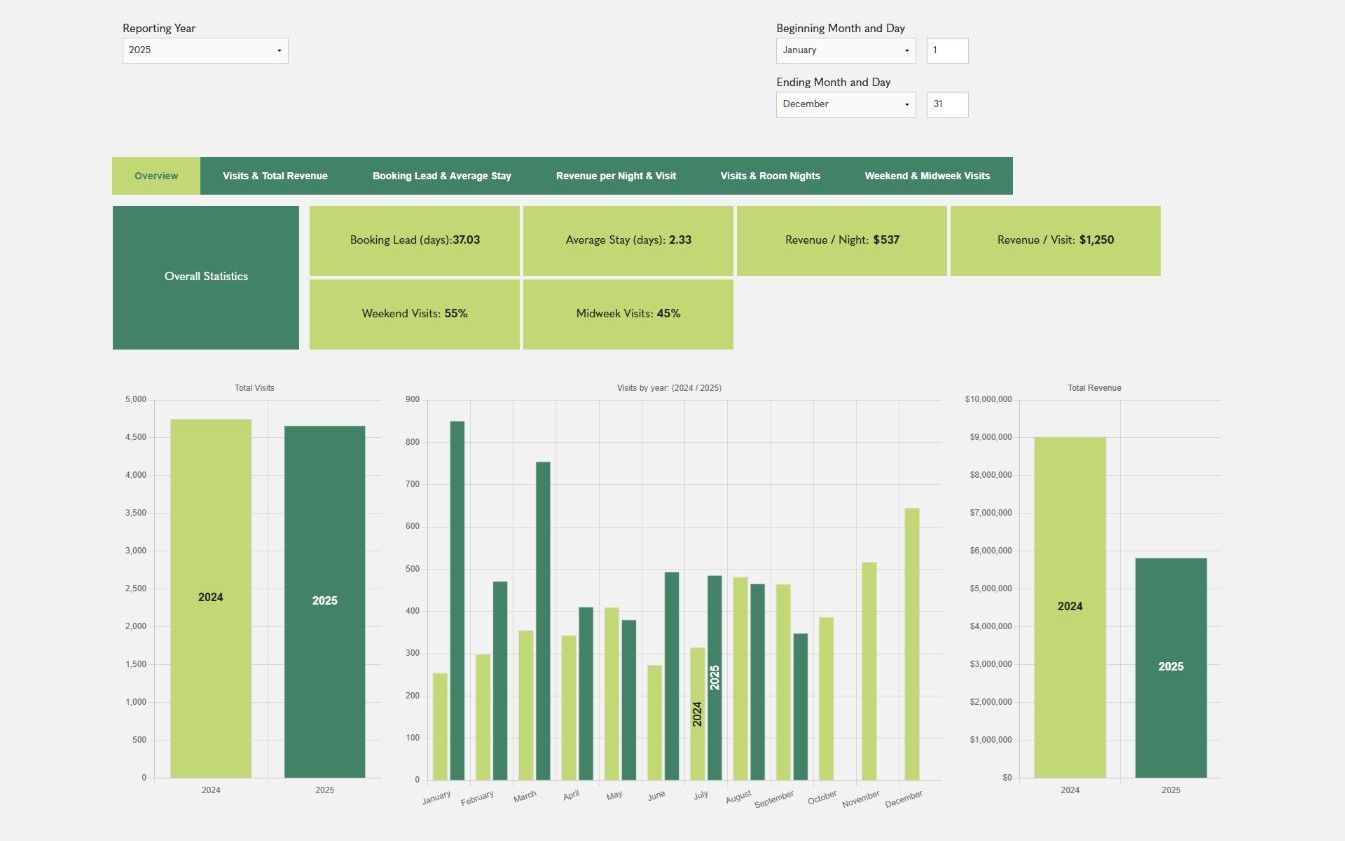The width and height of the screenshot is (1345, 841).
Task: Click the ending day input field
Action: (946, 104)
